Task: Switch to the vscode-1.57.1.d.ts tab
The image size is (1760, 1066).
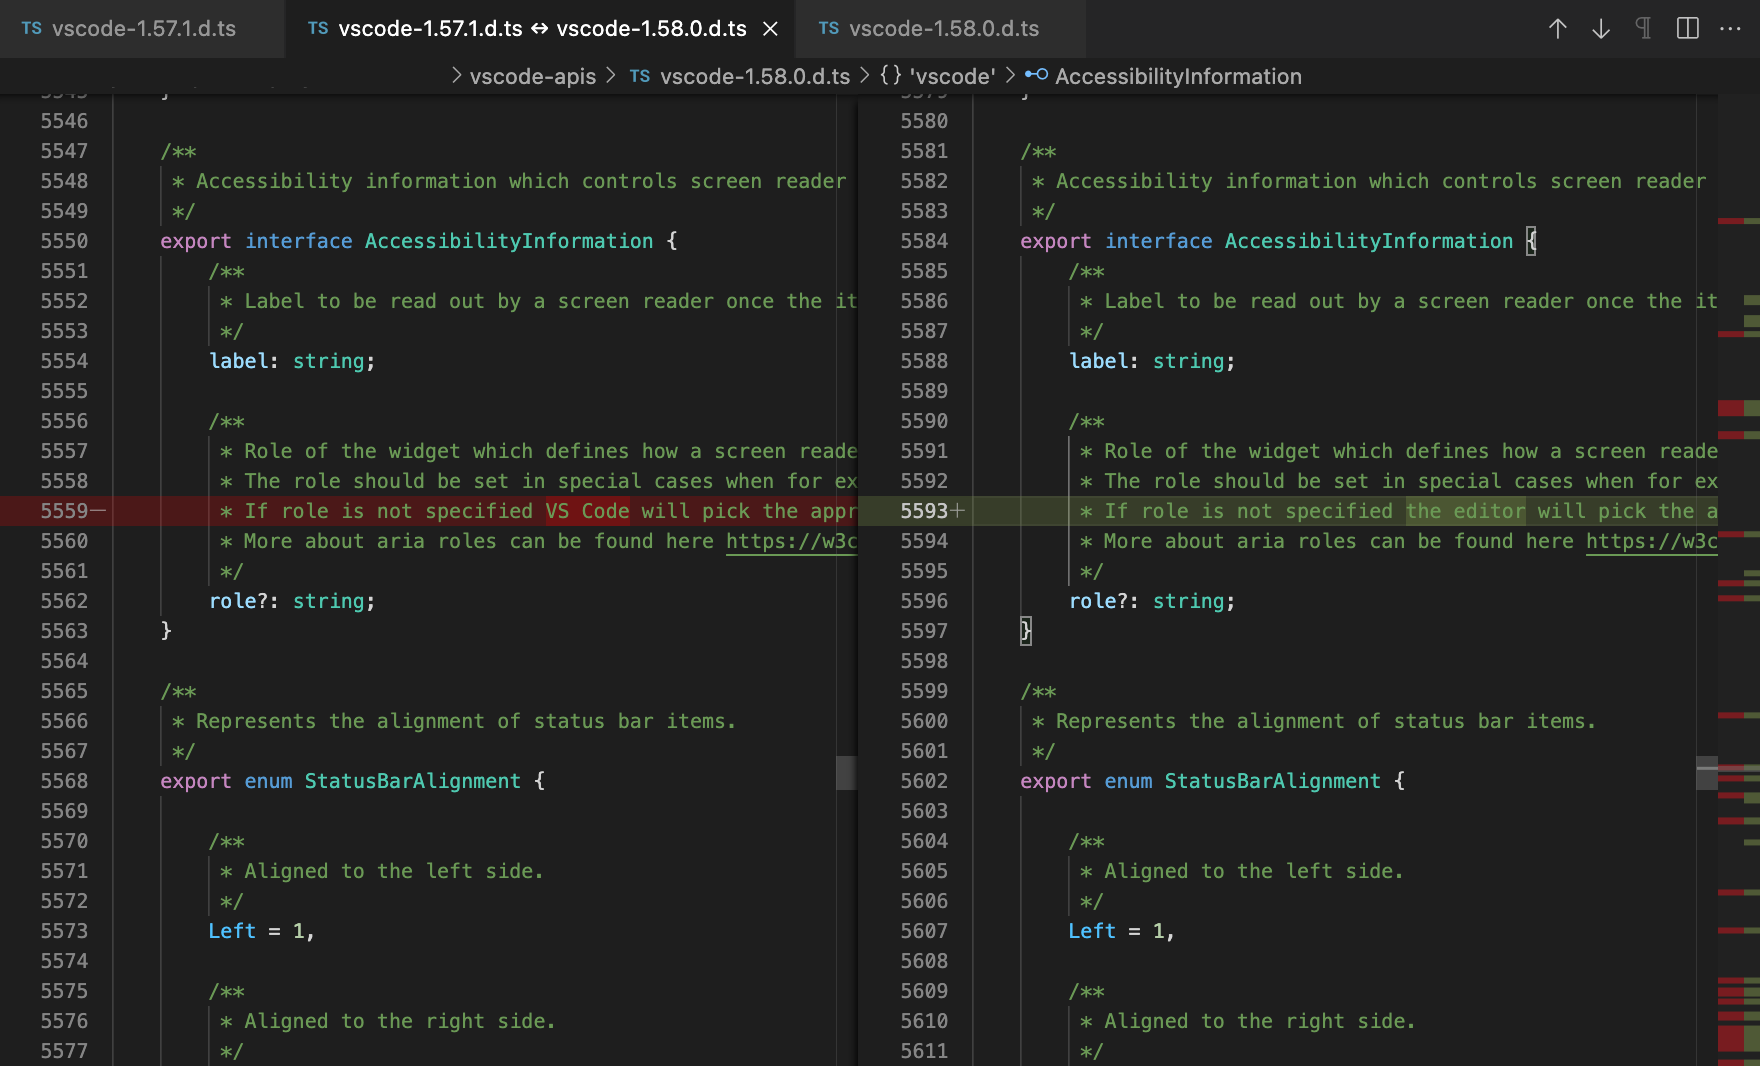Action: tap(143, 29)
